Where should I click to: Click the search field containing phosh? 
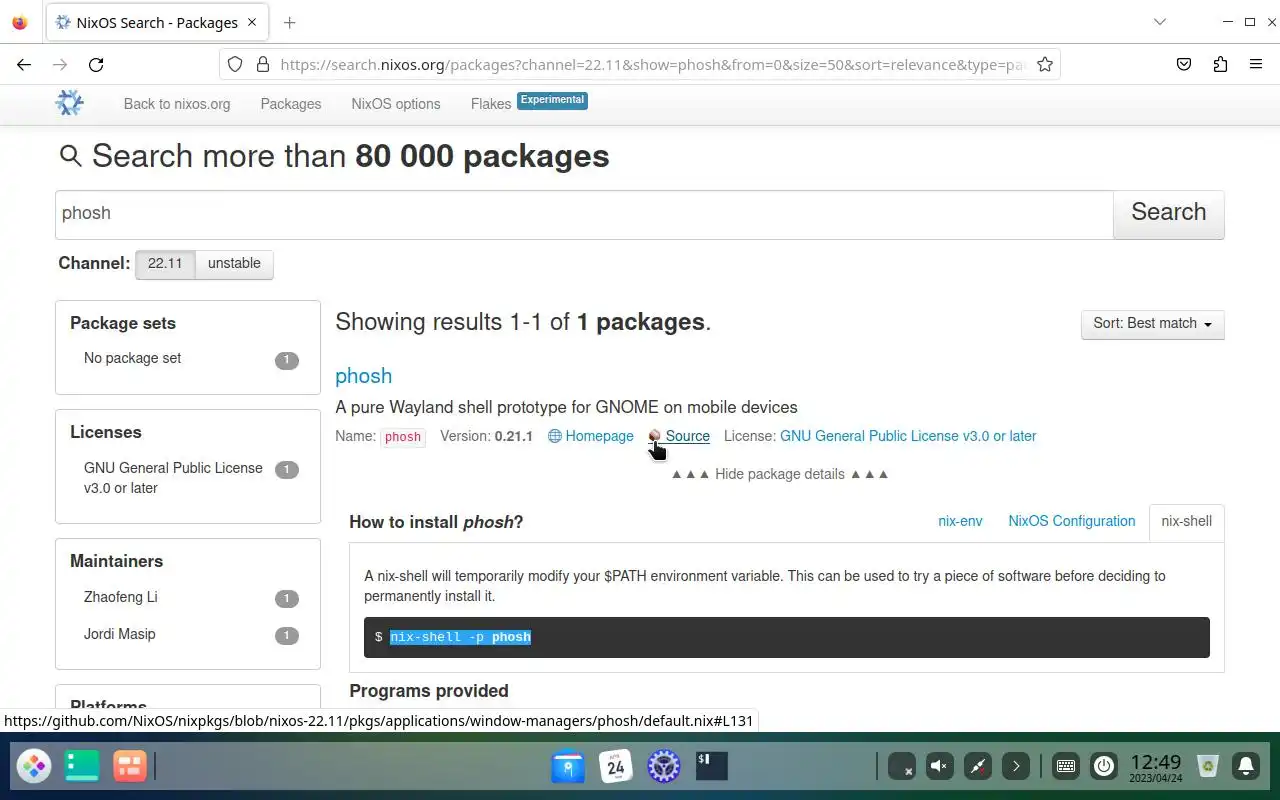tap(584, 214)
